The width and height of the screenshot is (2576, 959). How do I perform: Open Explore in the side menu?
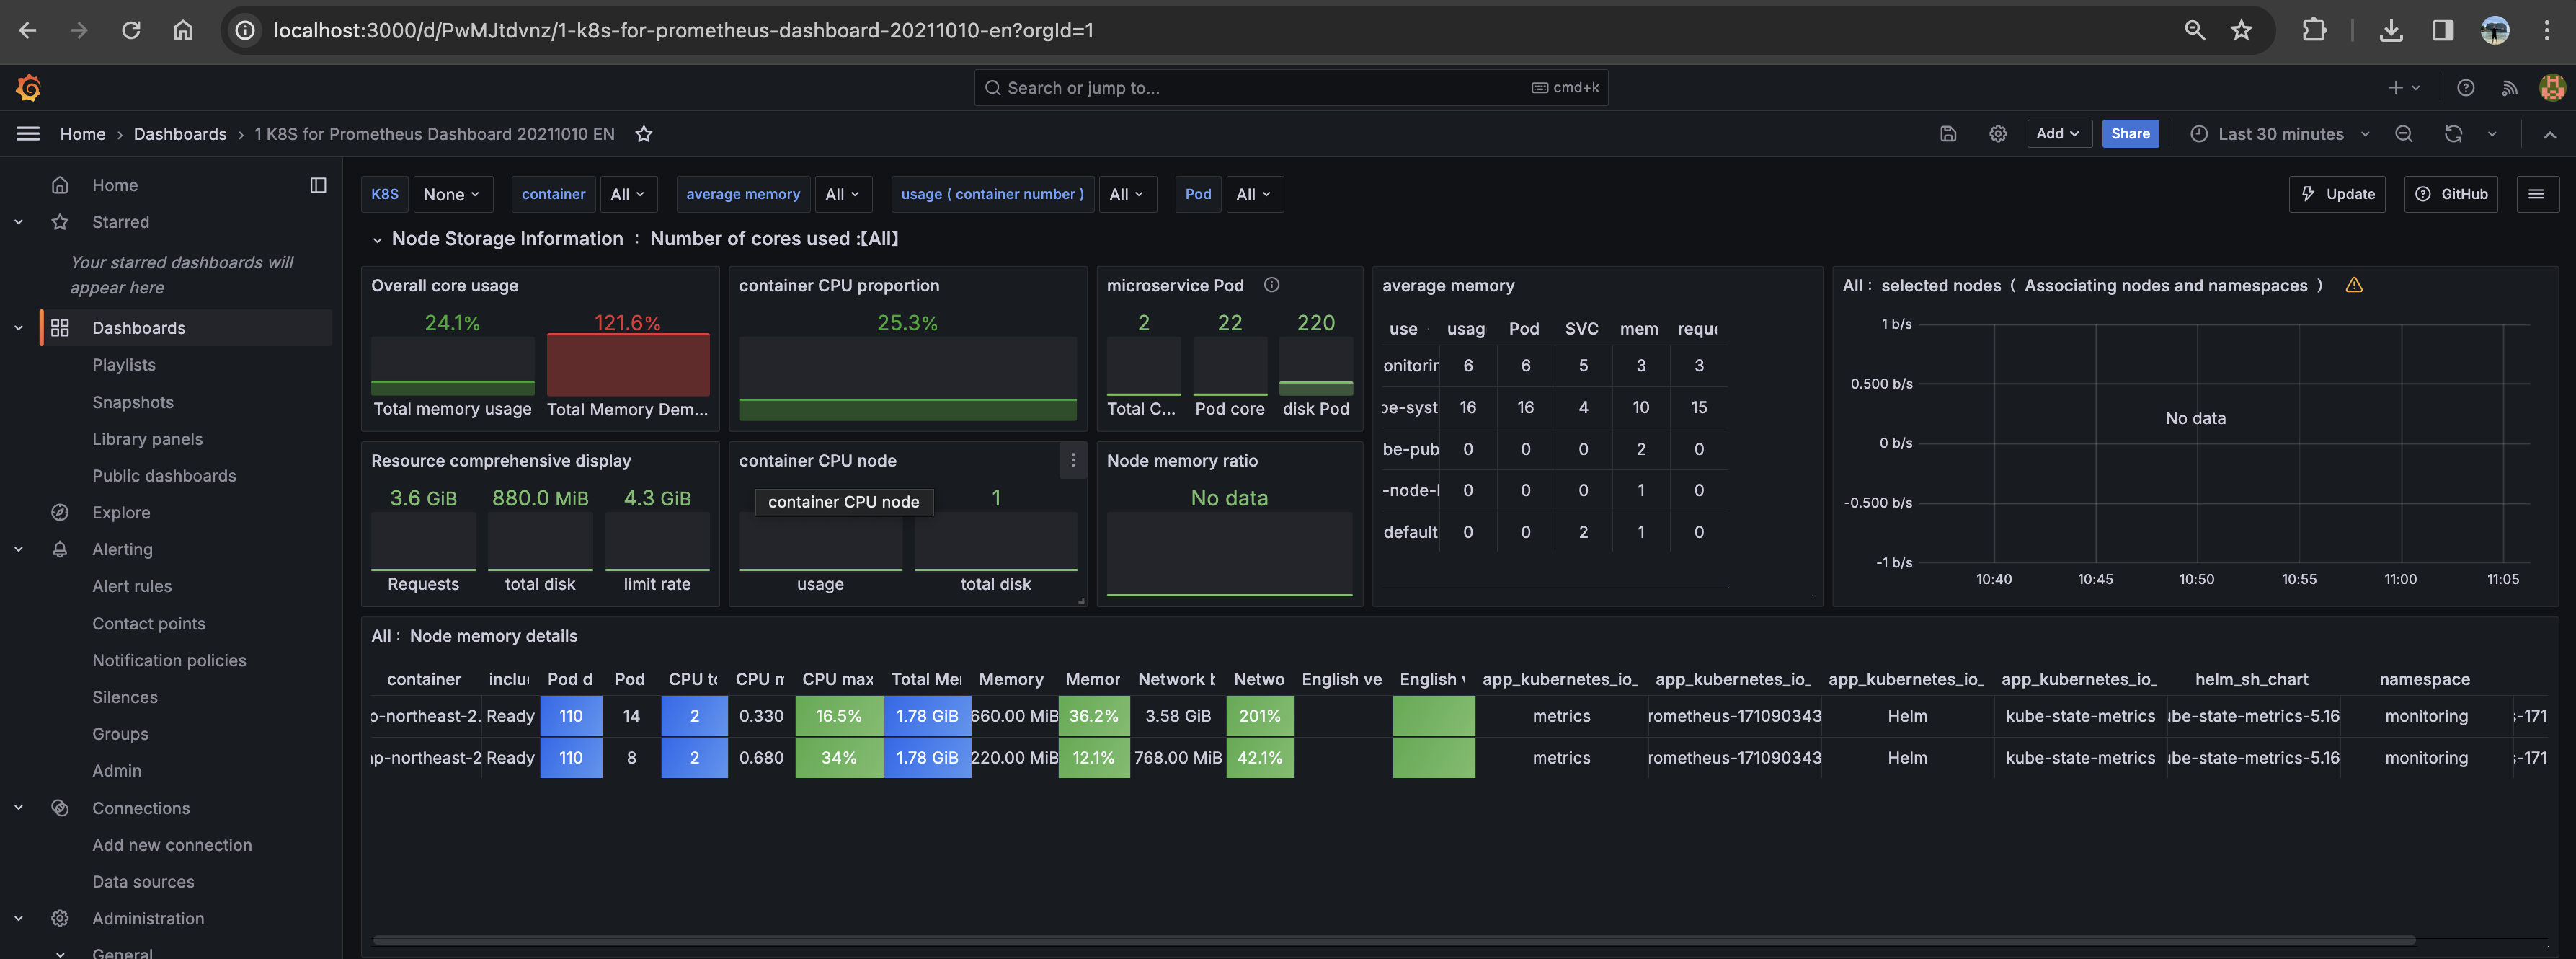(x=121, y=512)
